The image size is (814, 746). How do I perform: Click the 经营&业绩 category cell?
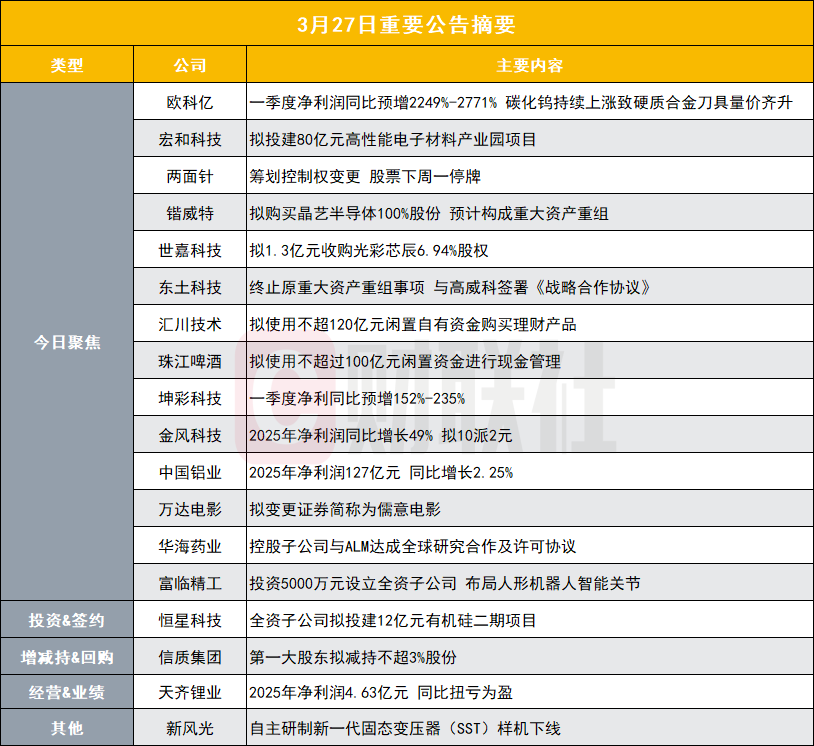point(67,692)
